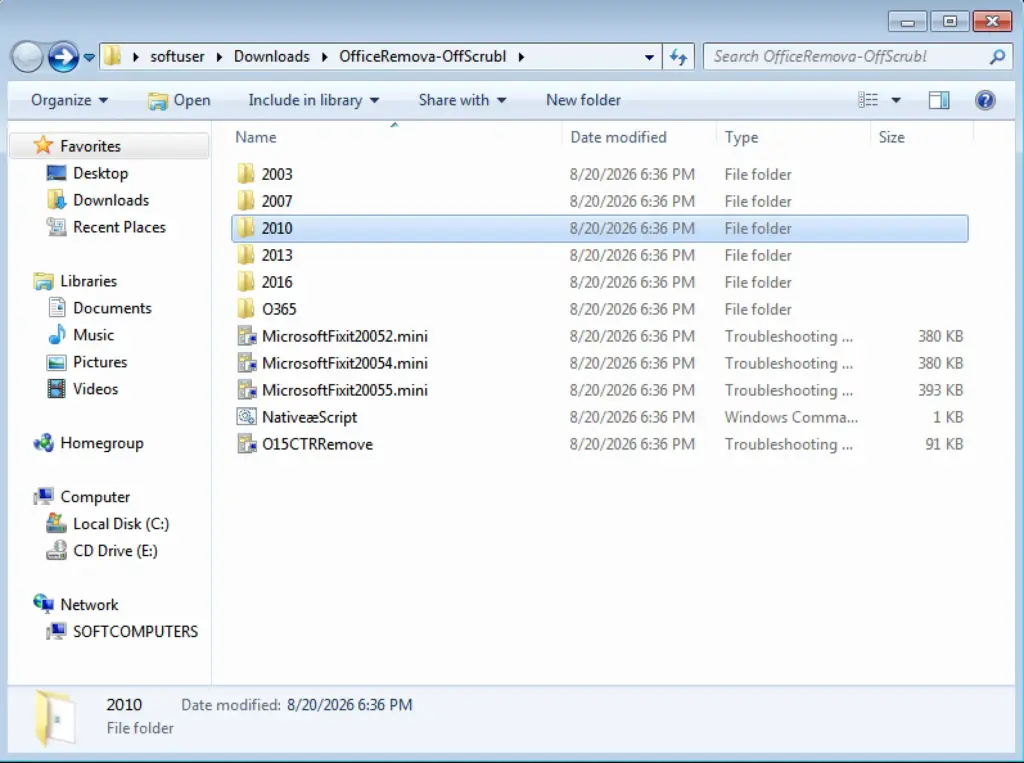The width and height of the screenshot is (1024, 763).
Task: Create a New folder
Action: [x=583, y=100]
